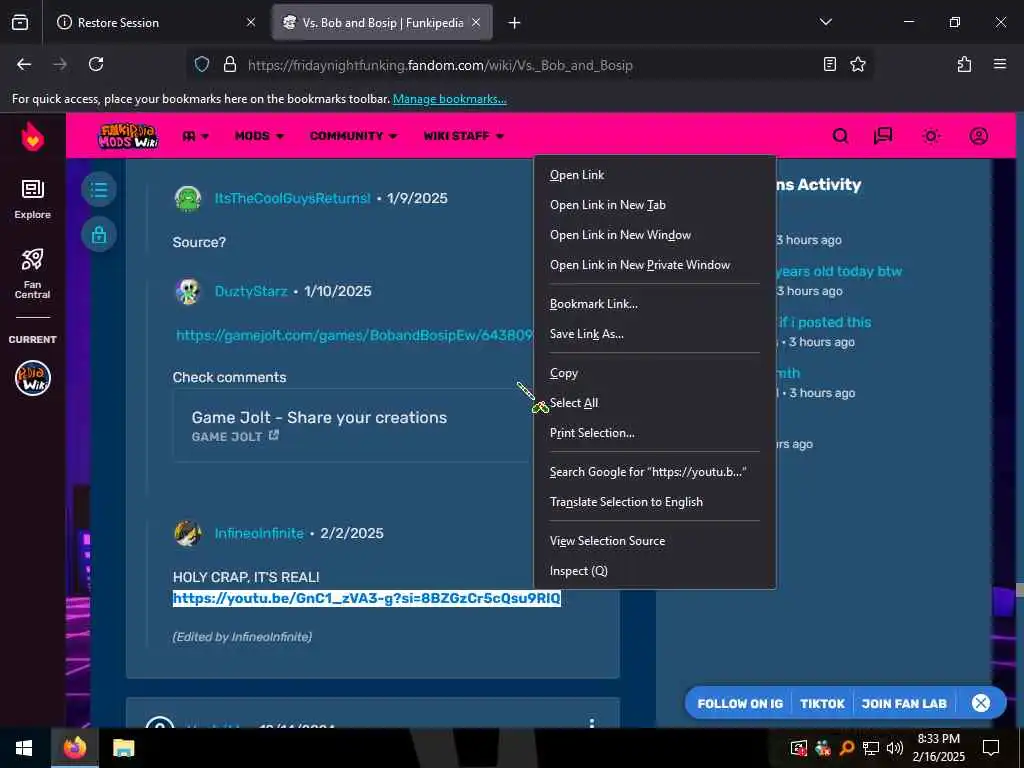Viewport: 1024px width, 768px height.
Task: Choose Open Link in New Tab
Action: coord(655,205)
